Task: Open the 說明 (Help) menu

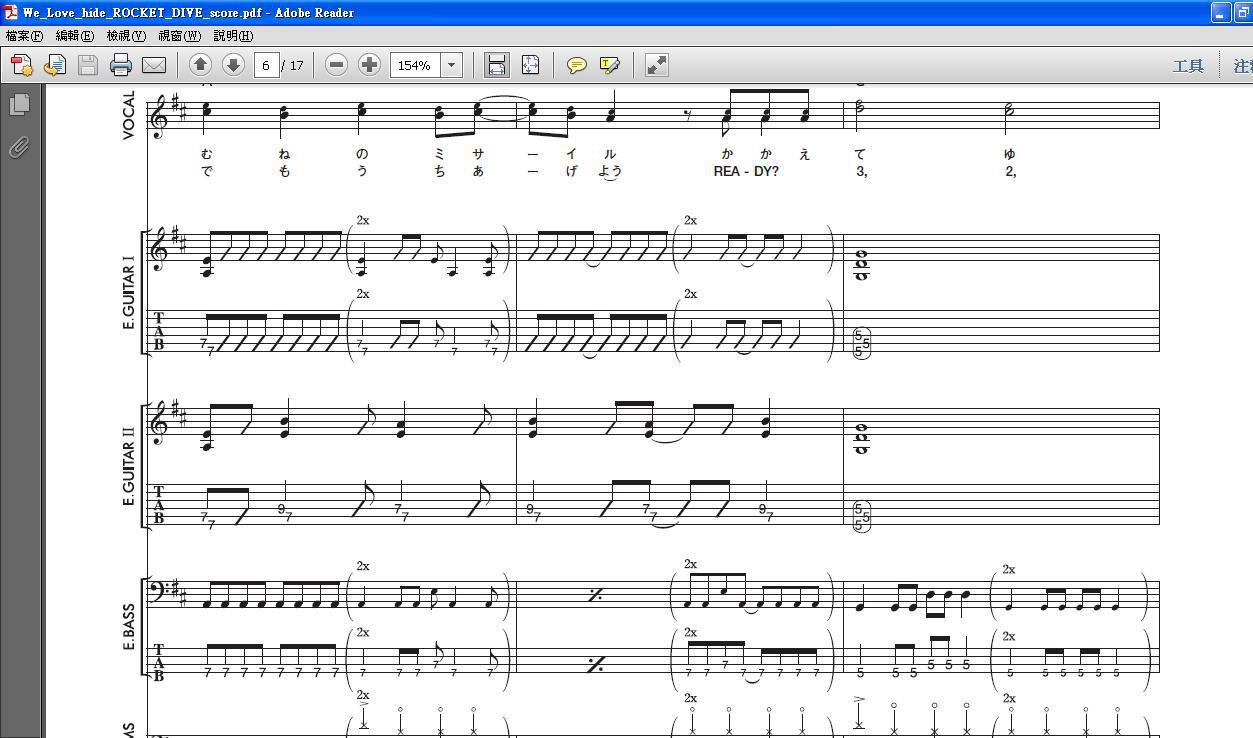Action: pyautogui.click(x=232, y=36)
